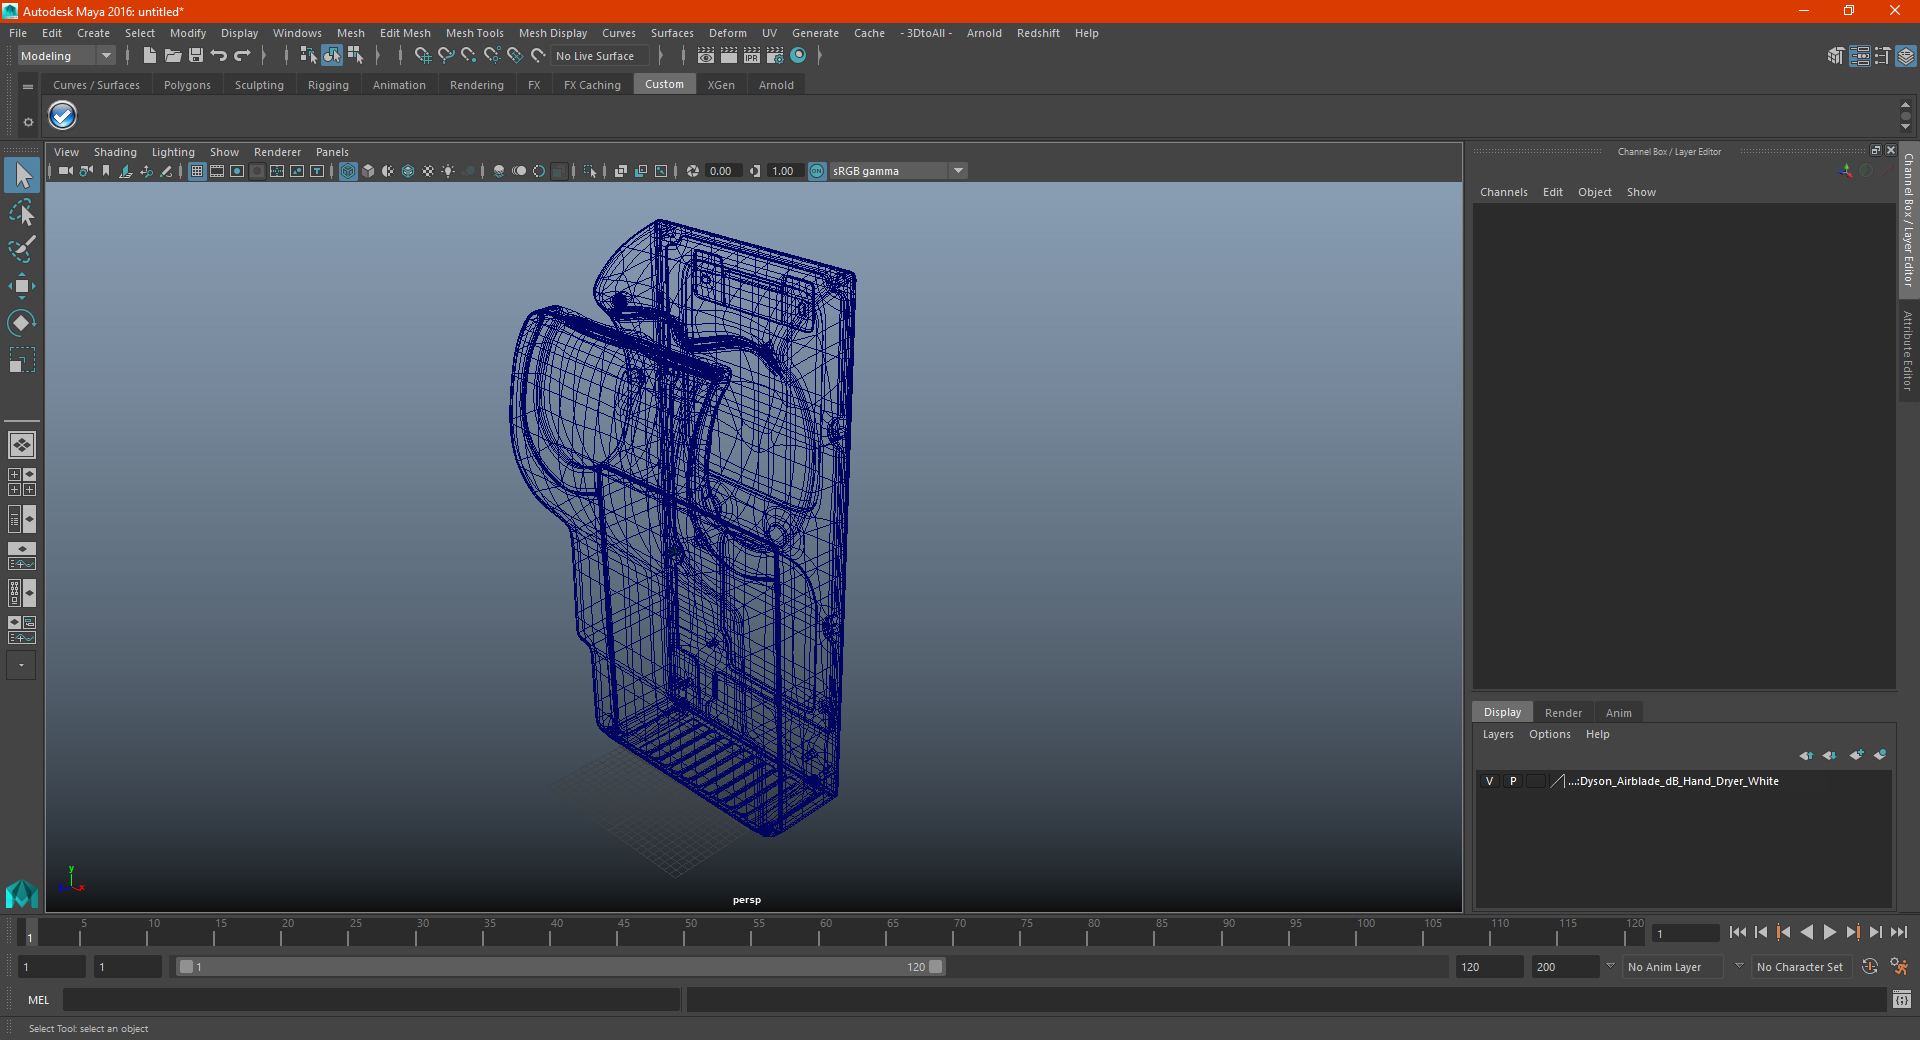The height and width of the screenshot is (1040, 1920).
Task: Open the Edit Mesh menu
Action: click(405, 33)
